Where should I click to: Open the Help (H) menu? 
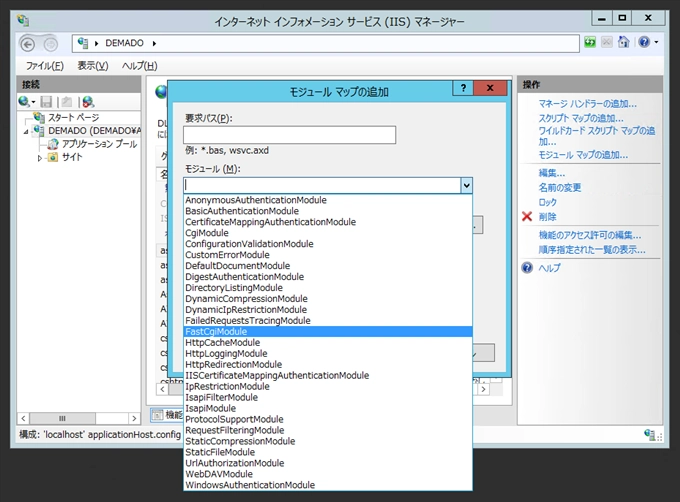(x=140, y=66)
